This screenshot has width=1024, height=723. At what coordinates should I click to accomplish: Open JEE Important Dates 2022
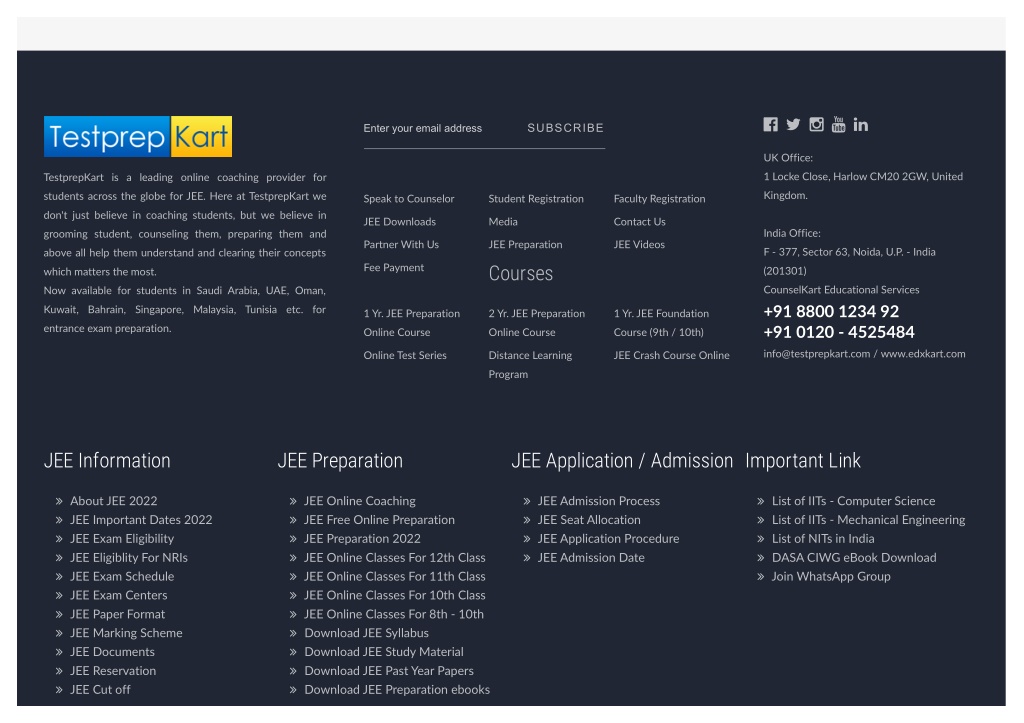pos(141,520)
